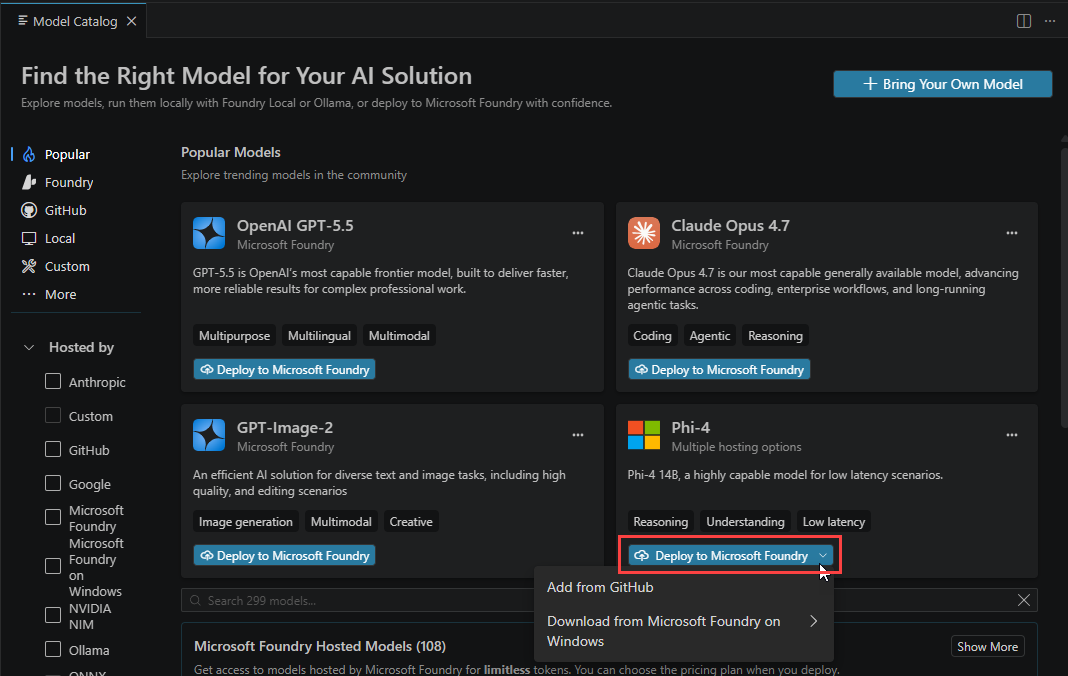The height and width of the screenshot is (676, 1068).
Task: Open the editor more actions ellipsis
Action: (x=1050, y=21)
